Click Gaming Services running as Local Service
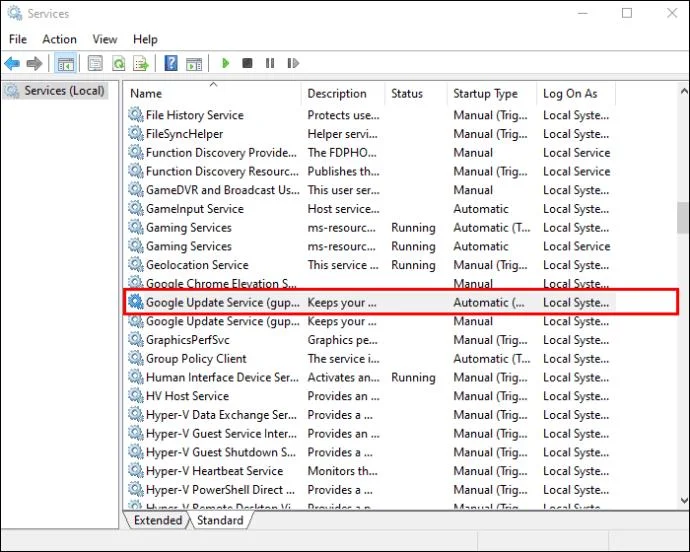The image size is (690, 552). (x=370, y=247)
